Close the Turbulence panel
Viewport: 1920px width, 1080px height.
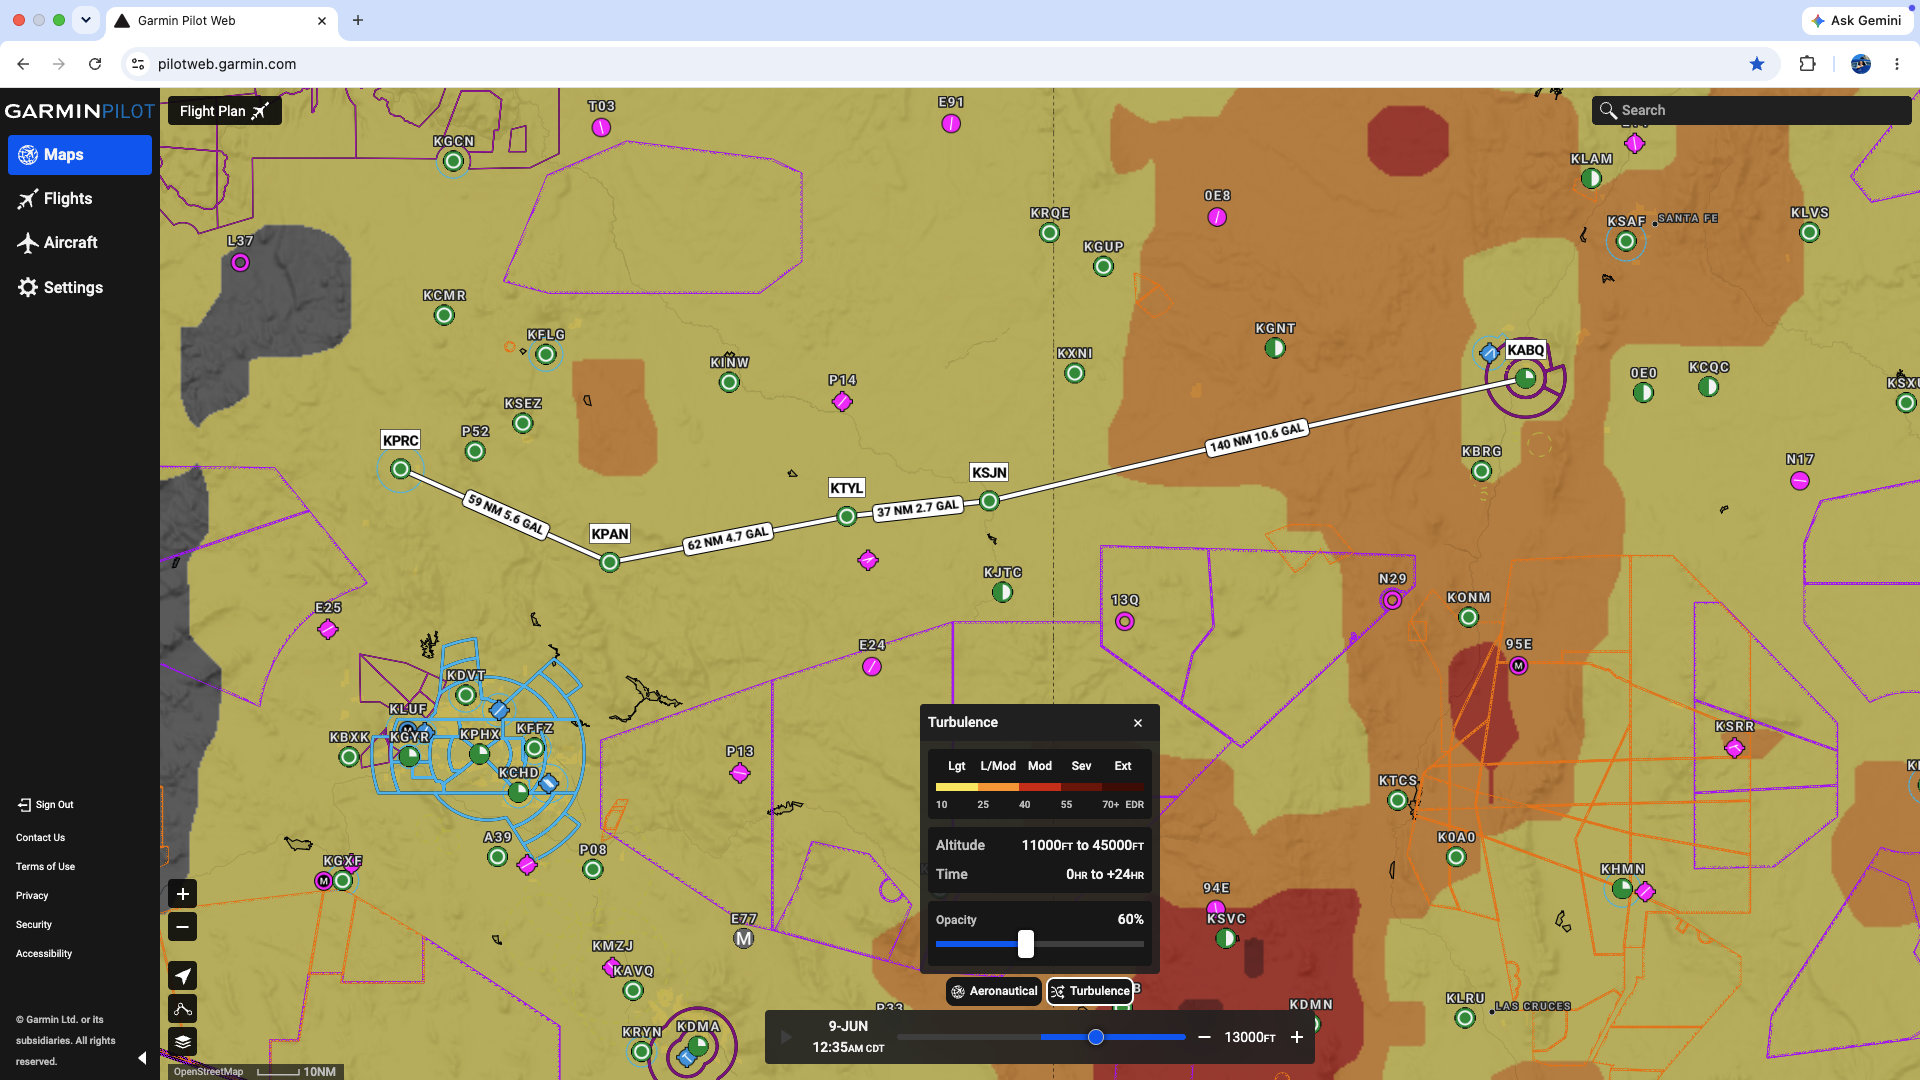[x=1138, y=723]
